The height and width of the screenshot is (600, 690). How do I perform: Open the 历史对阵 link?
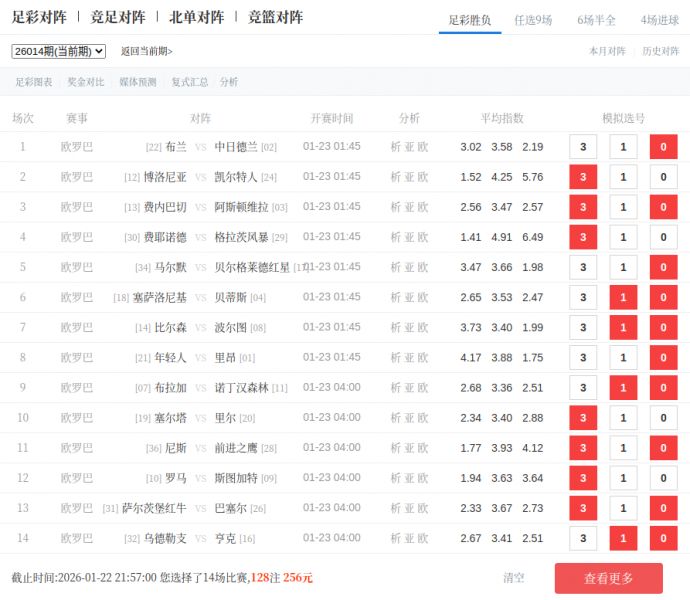[660, 51]
